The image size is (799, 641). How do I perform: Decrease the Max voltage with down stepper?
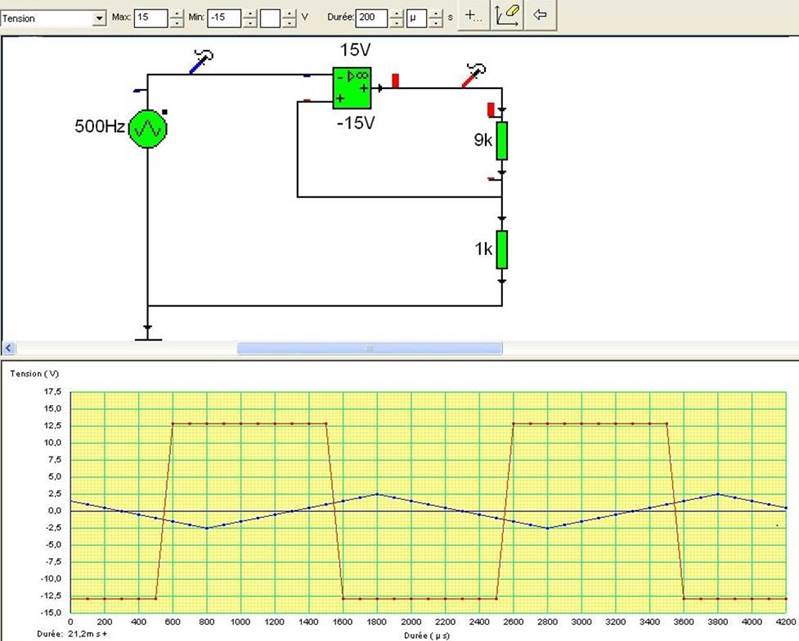click(x=177, y=22)
